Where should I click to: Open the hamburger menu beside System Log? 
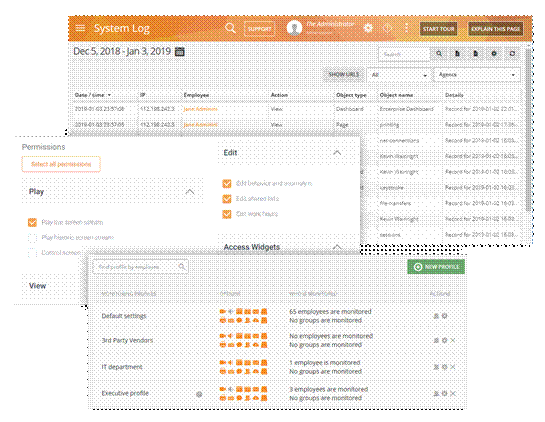(80, 28)
